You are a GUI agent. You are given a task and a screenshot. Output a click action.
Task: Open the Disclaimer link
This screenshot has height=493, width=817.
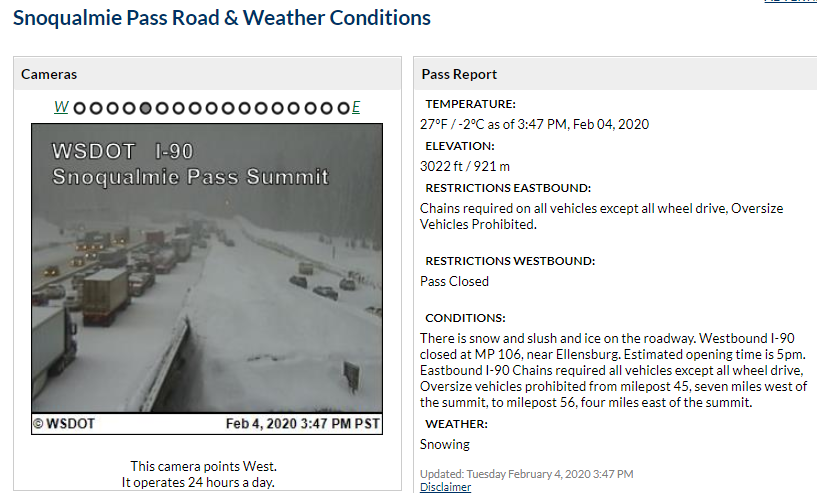click(x=445, y=487)
